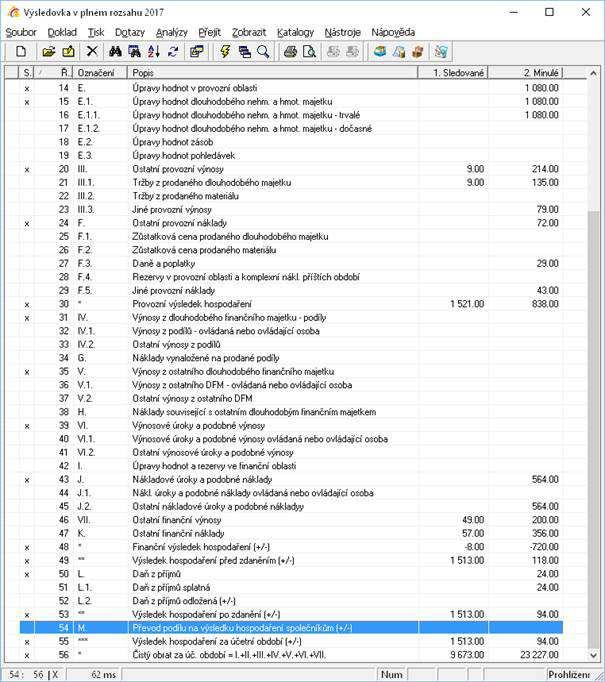Run the lightning bolt quick action icon

point(225,52)
